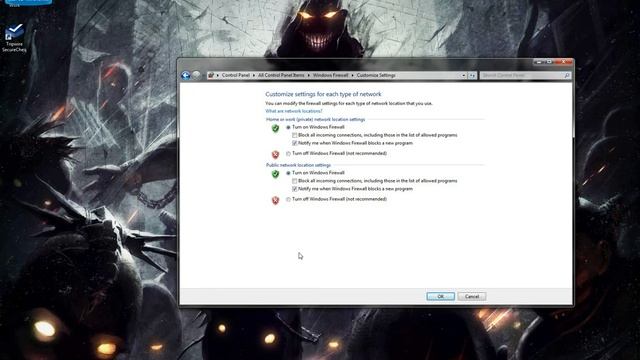The height and width of the screenshot is (360, 640).
Task: Discard changes with the Cancel button
Action: click(471, 296)
